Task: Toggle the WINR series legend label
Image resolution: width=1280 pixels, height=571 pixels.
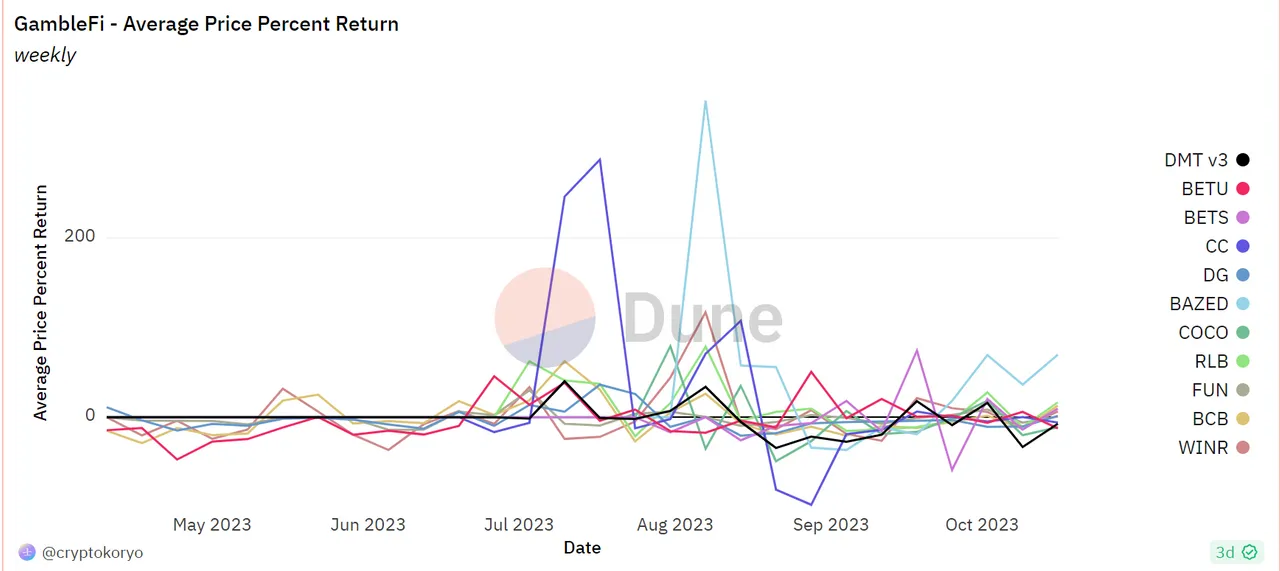Action: (1203, 448)
